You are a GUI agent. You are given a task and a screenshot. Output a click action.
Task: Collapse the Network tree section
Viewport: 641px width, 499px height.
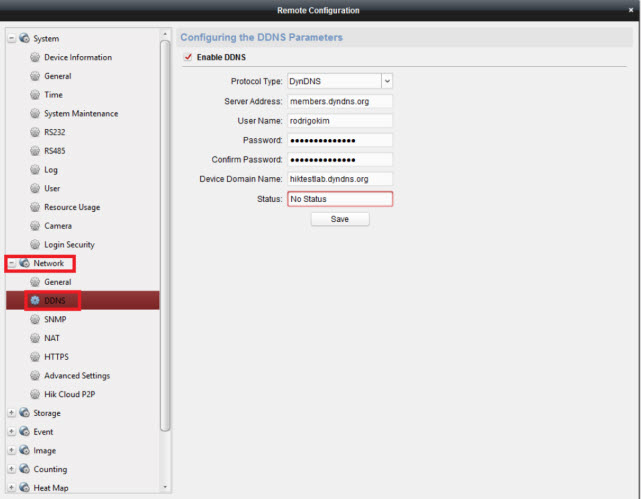[x=11, y=264]
